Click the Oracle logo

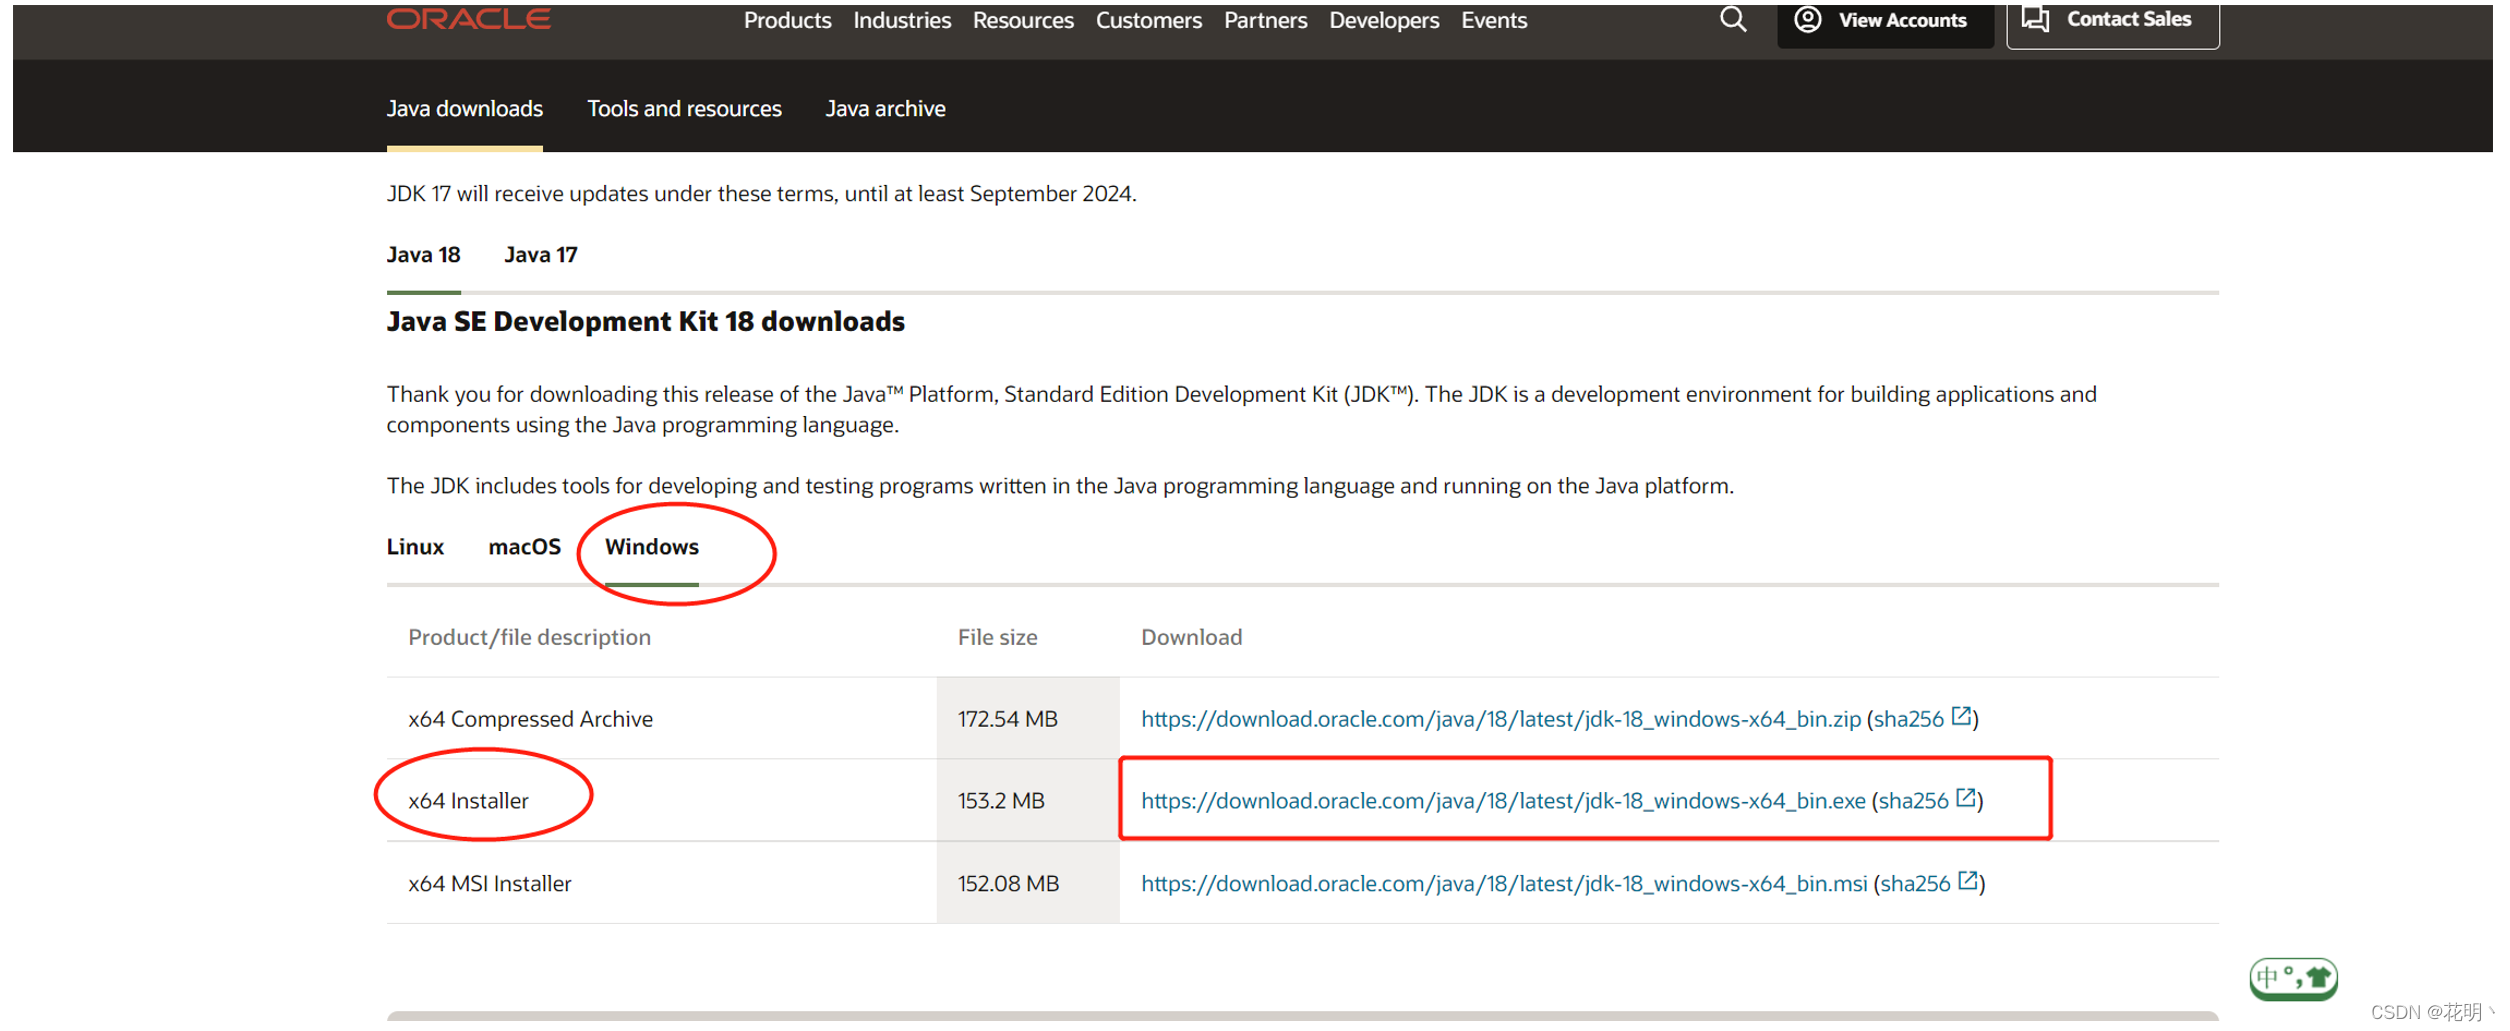coord(468,19)
